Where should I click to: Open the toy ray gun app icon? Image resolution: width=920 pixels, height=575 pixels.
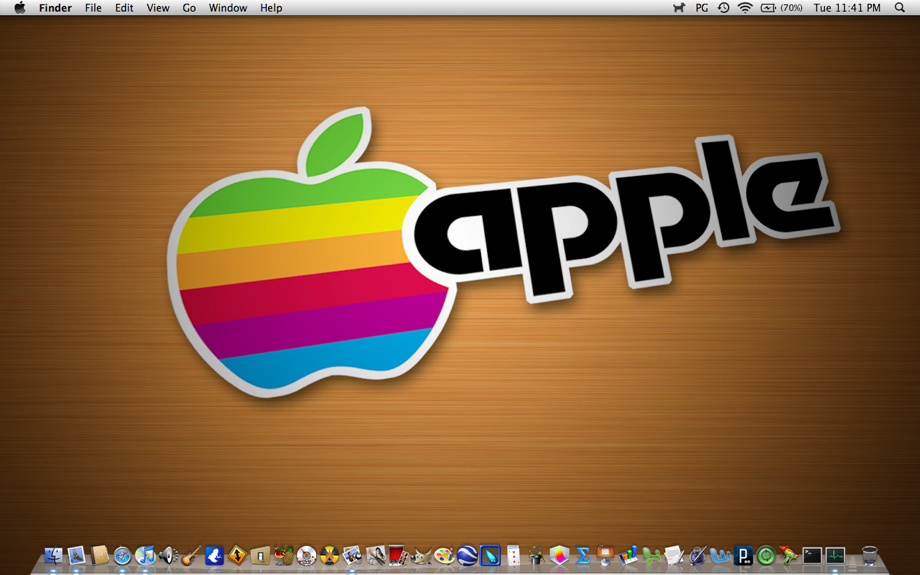789,555
